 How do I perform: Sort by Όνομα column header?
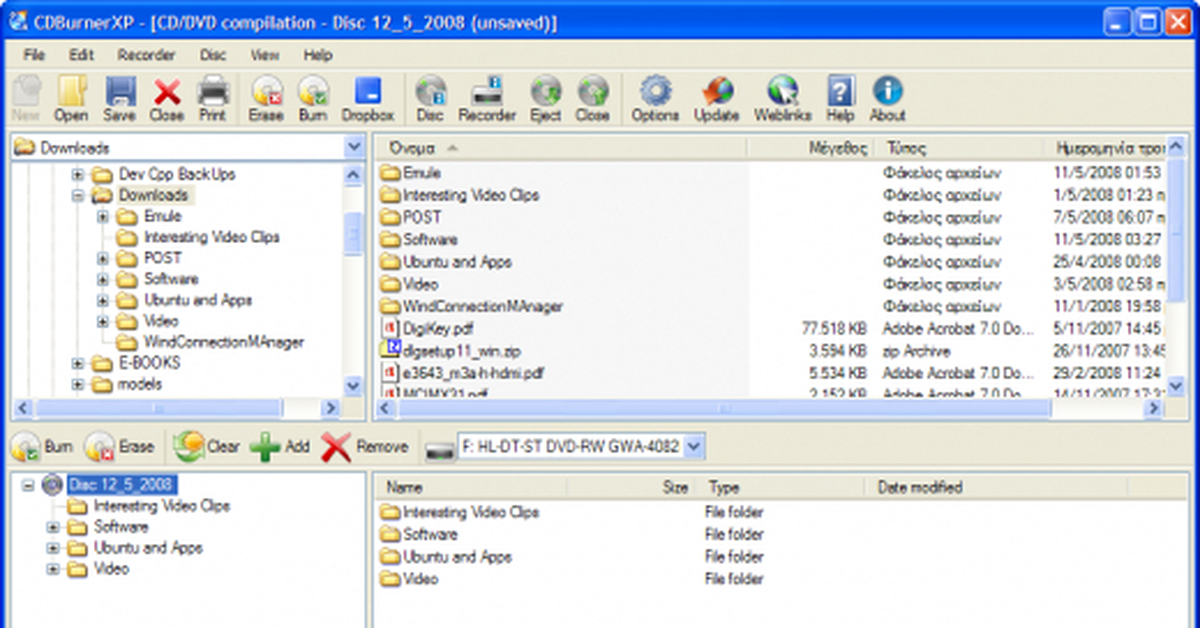point(562,148)
